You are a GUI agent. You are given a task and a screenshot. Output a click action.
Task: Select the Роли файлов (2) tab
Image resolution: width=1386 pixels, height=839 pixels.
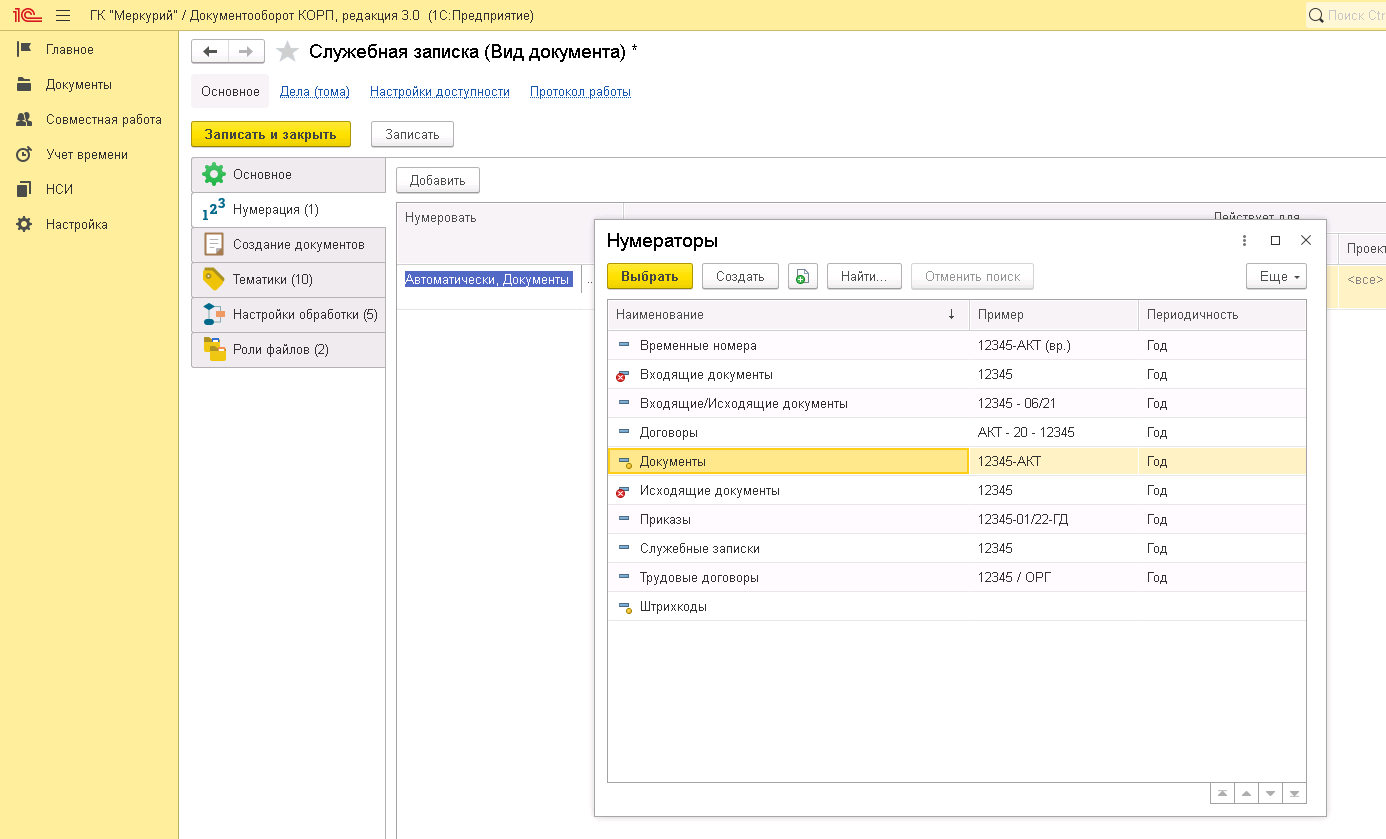[x=288, y=350]
